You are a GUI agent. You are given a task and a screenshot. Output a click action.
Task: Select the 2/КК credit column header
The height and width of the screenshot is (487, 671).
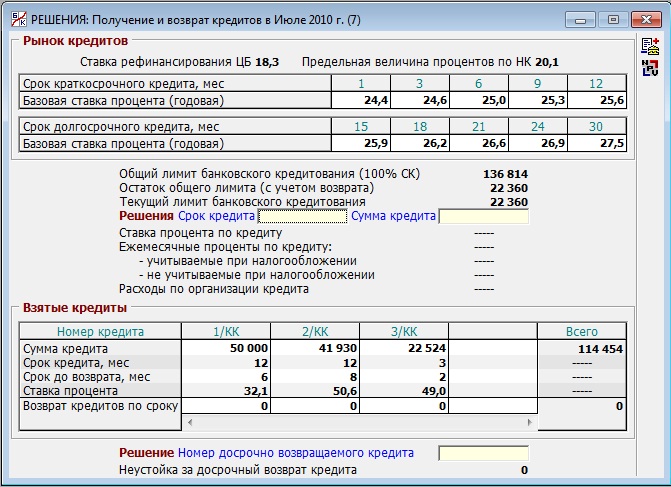[315, 332]
